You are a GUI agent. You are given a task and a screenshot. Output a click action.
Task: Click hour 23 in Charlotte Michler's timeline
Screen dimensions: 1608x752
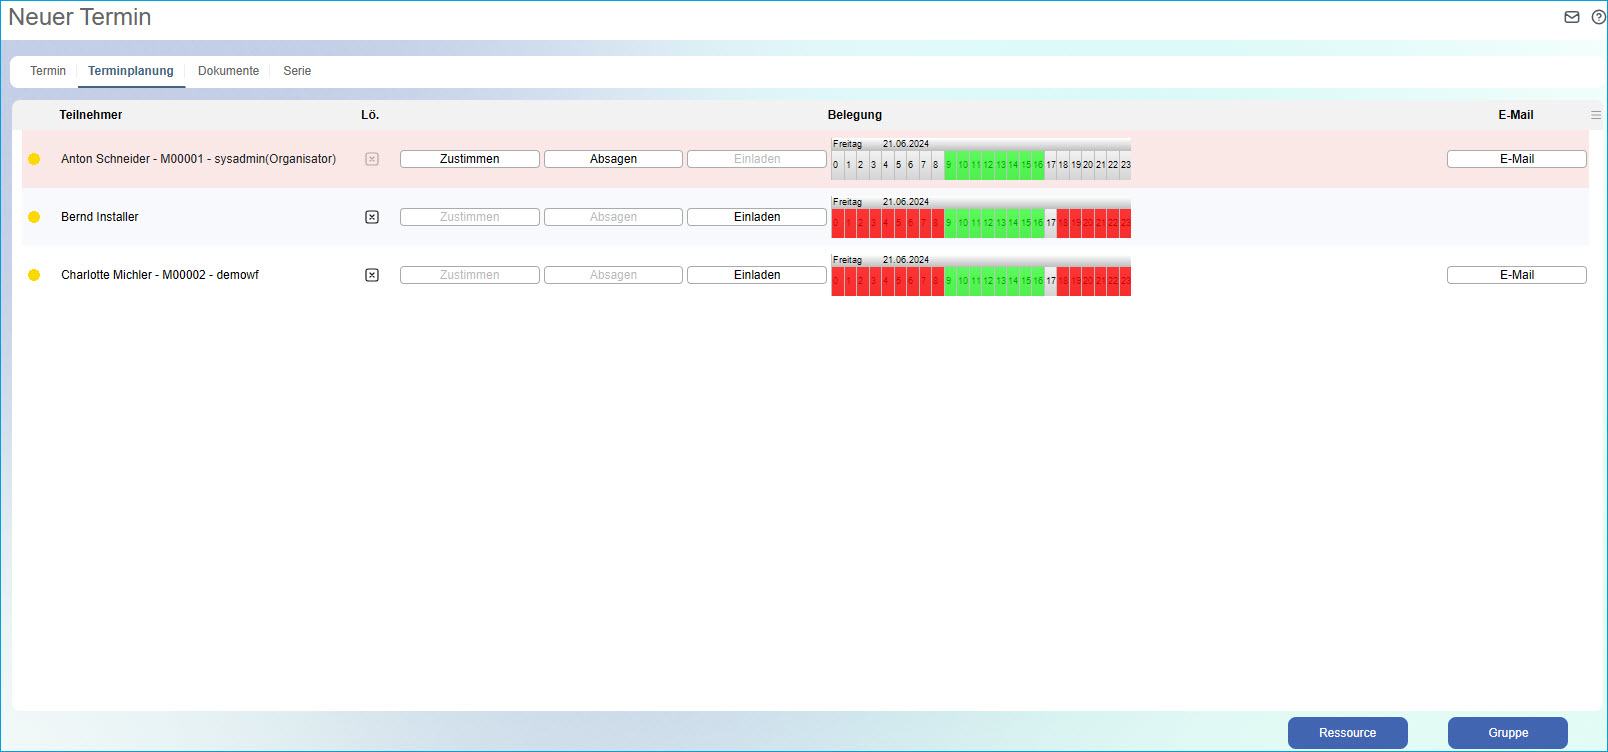pos(1126,281)
